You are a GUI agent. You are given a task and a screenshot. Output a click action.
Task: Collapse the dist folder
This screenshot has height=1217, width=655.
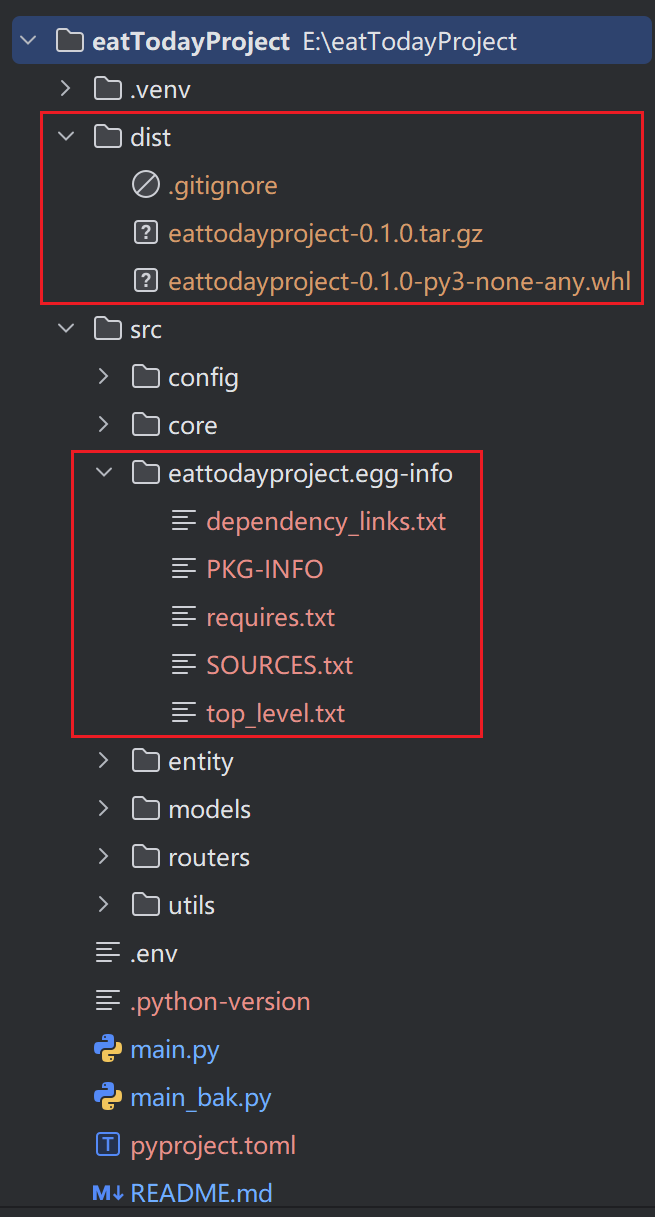click(x=67, y=137)
